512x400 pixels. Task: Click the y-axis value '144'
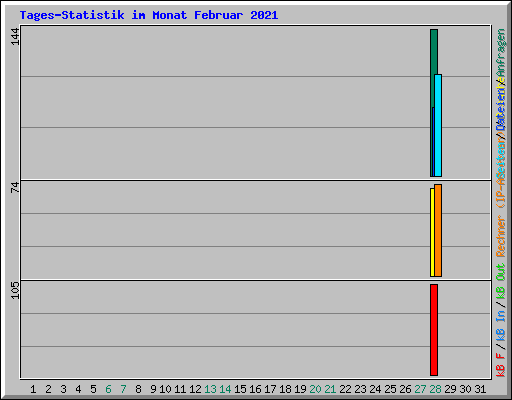(15, 36)
